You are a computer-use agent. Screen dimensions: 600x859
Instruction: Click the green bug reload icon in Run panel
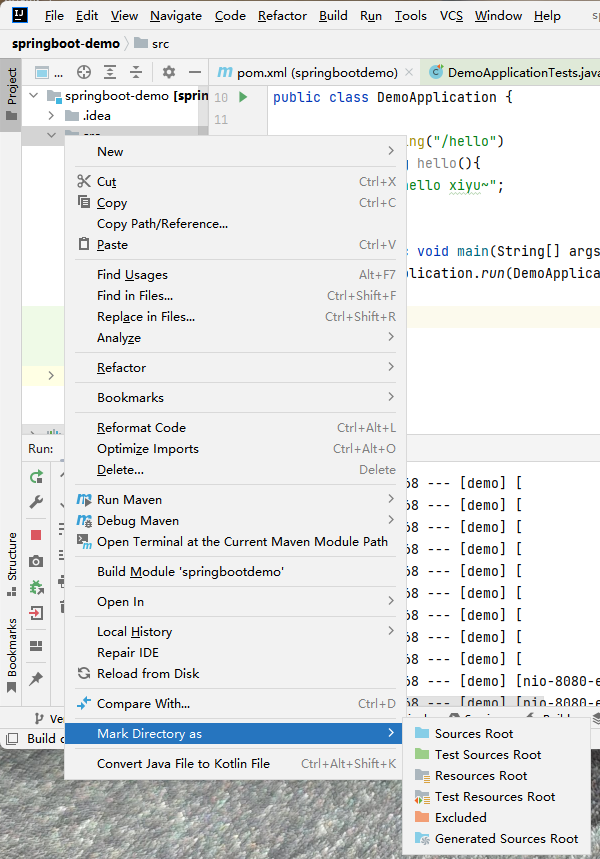(x=36, y=588)
